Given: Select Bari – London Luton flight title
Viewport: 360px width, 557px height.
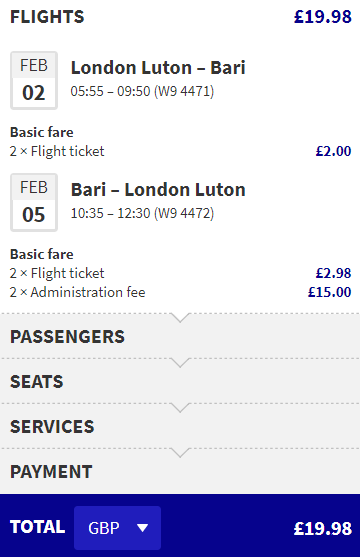Looking at the screenshot, I should [x=158, y=190].
